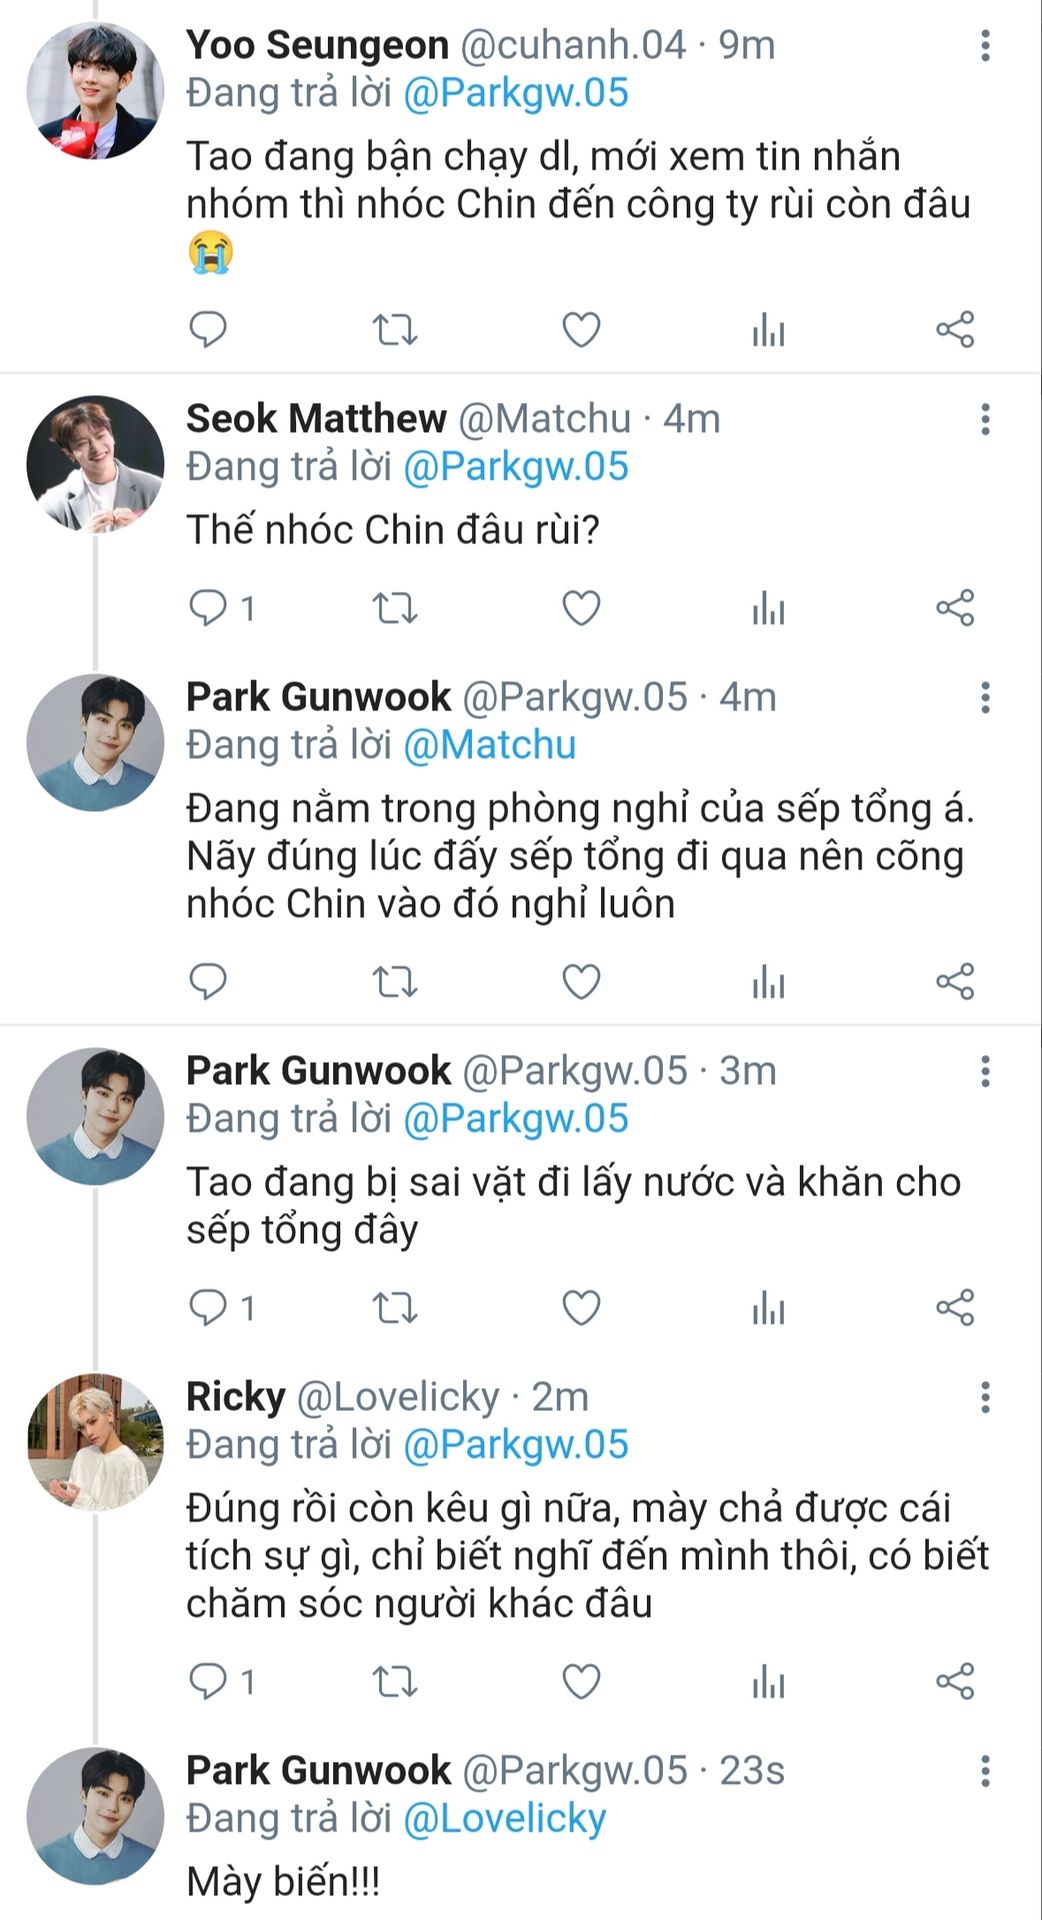The width and height of the screenshot is (1042, 1920).
Task: Open more options on Ricky's tweet
Action: tap(985, 1397)
